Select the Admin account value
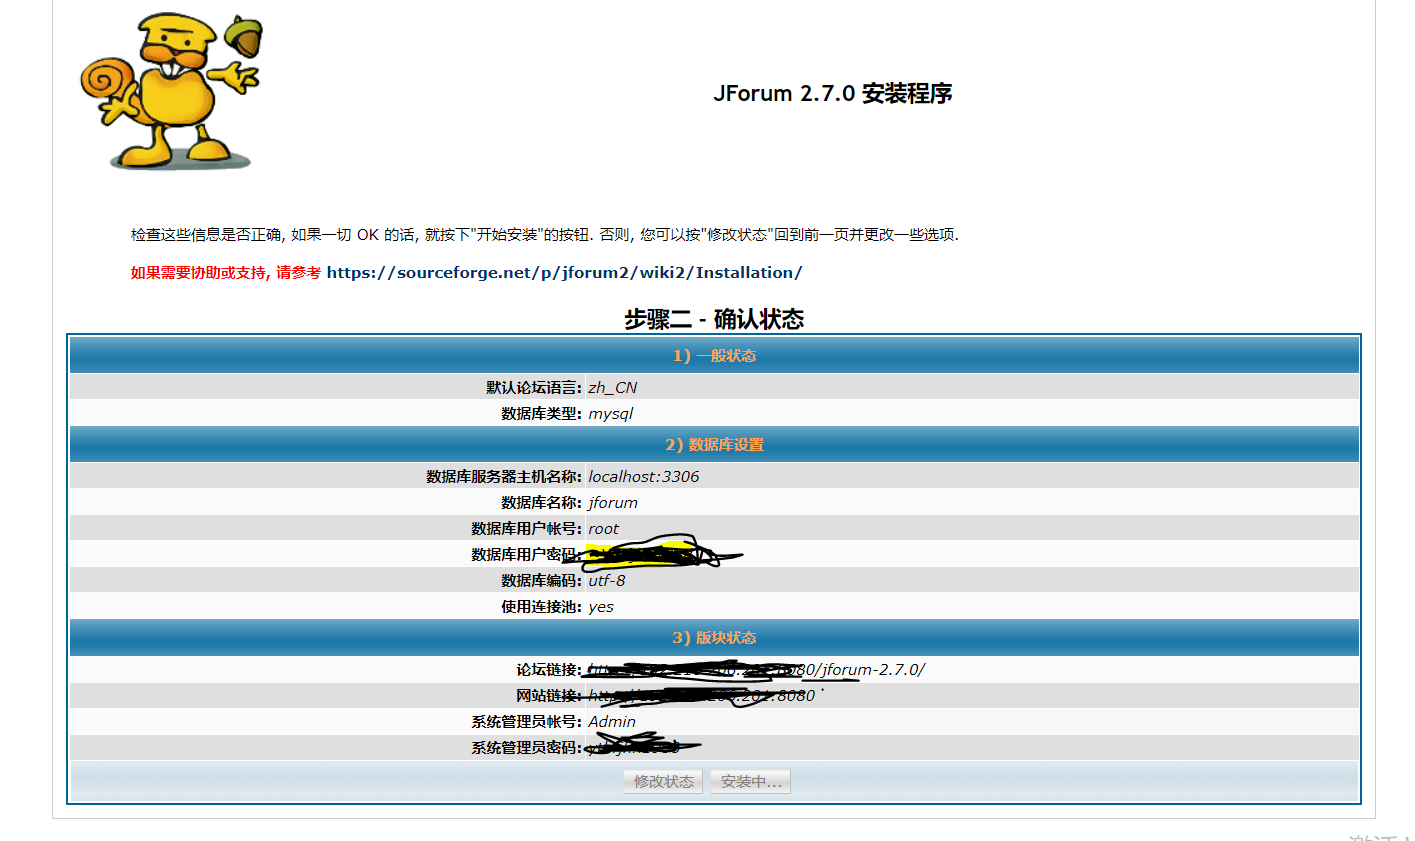 click(x=611, y=722)
